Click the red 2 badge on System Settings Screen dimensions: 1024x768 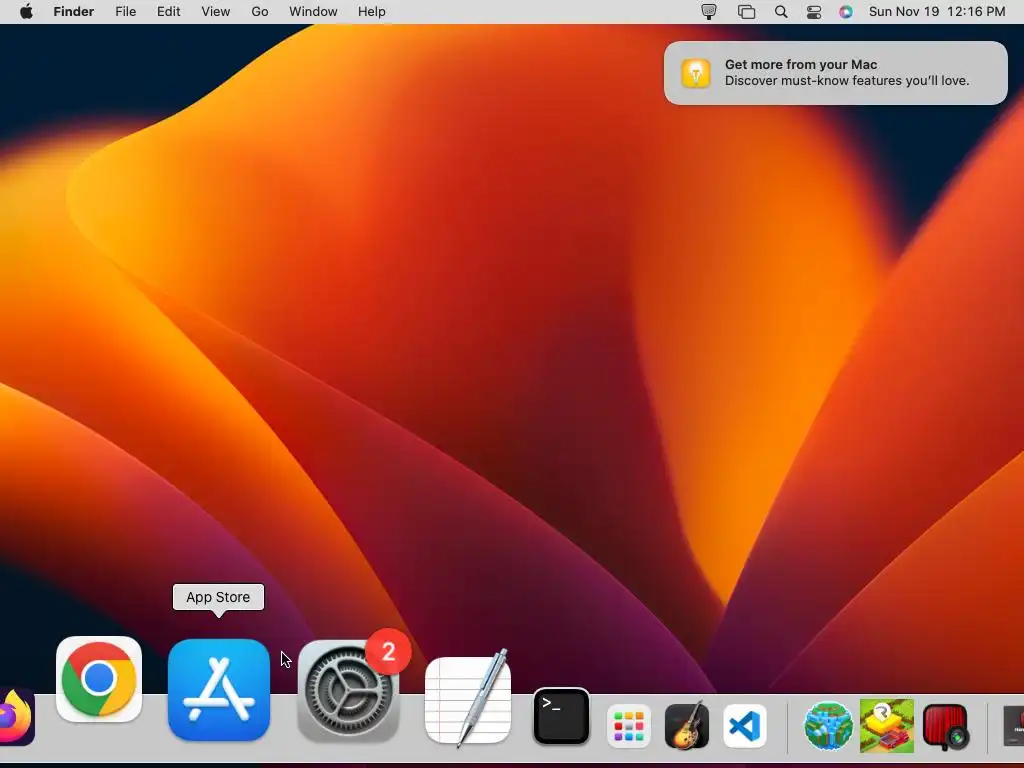(389, 651)
